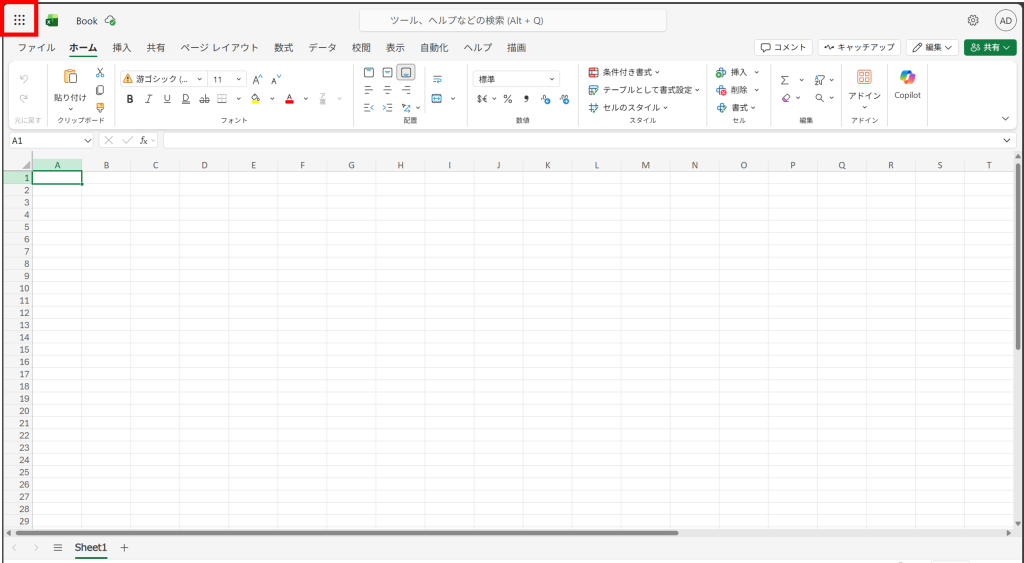This screenshot has height=563, width=1024.
Task: Click the increase font size icon
Action: (x=257, y=79)
